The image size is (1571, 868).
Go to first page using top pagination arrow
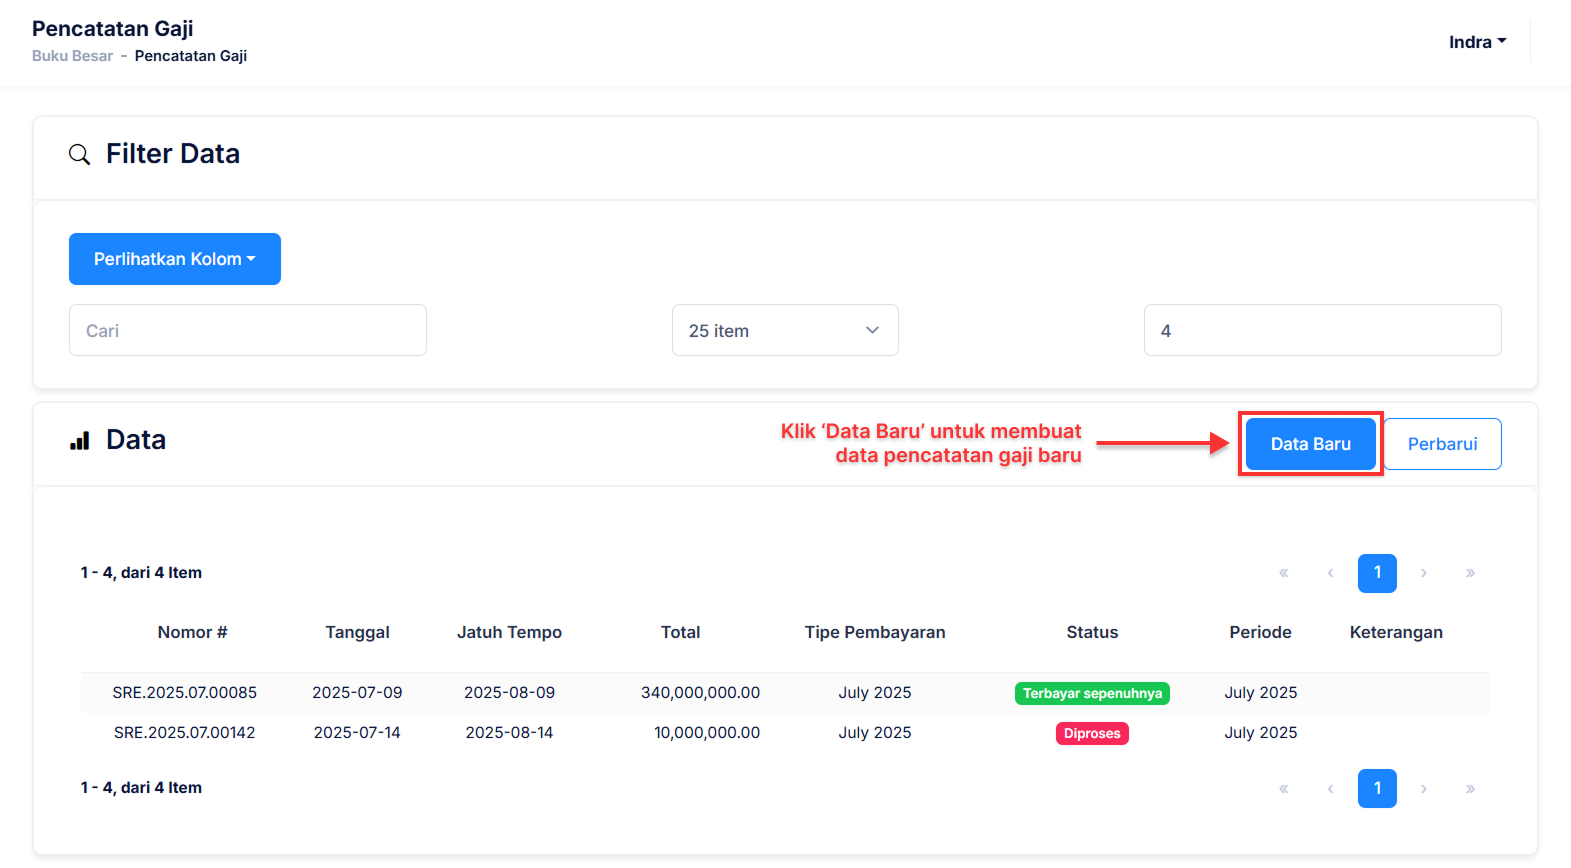(1284, 573)
